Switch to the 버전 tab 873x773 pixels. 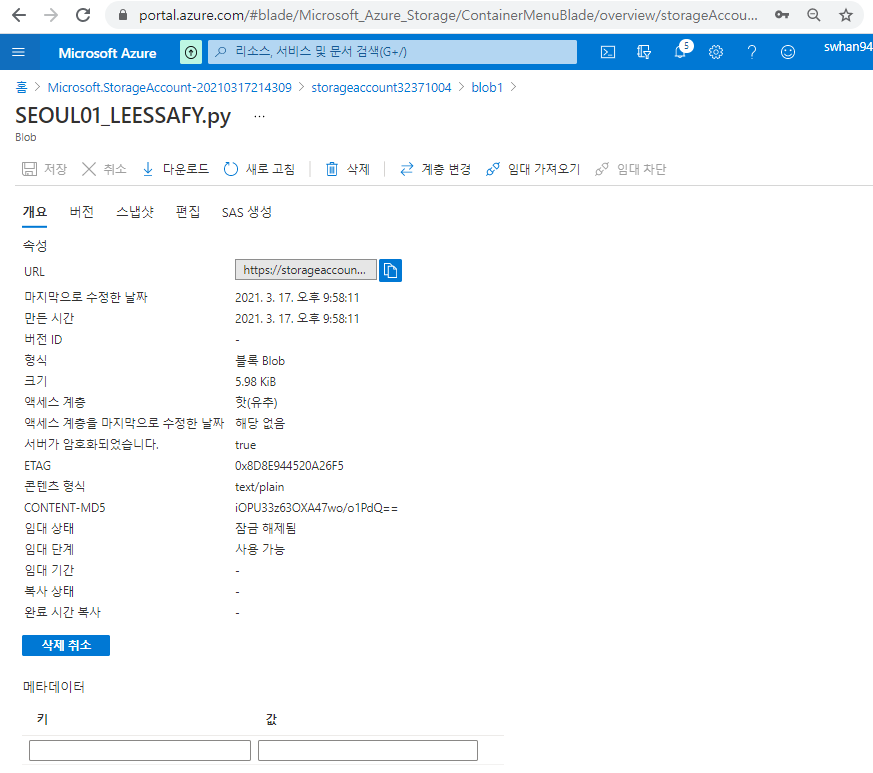tap(81, 212)
